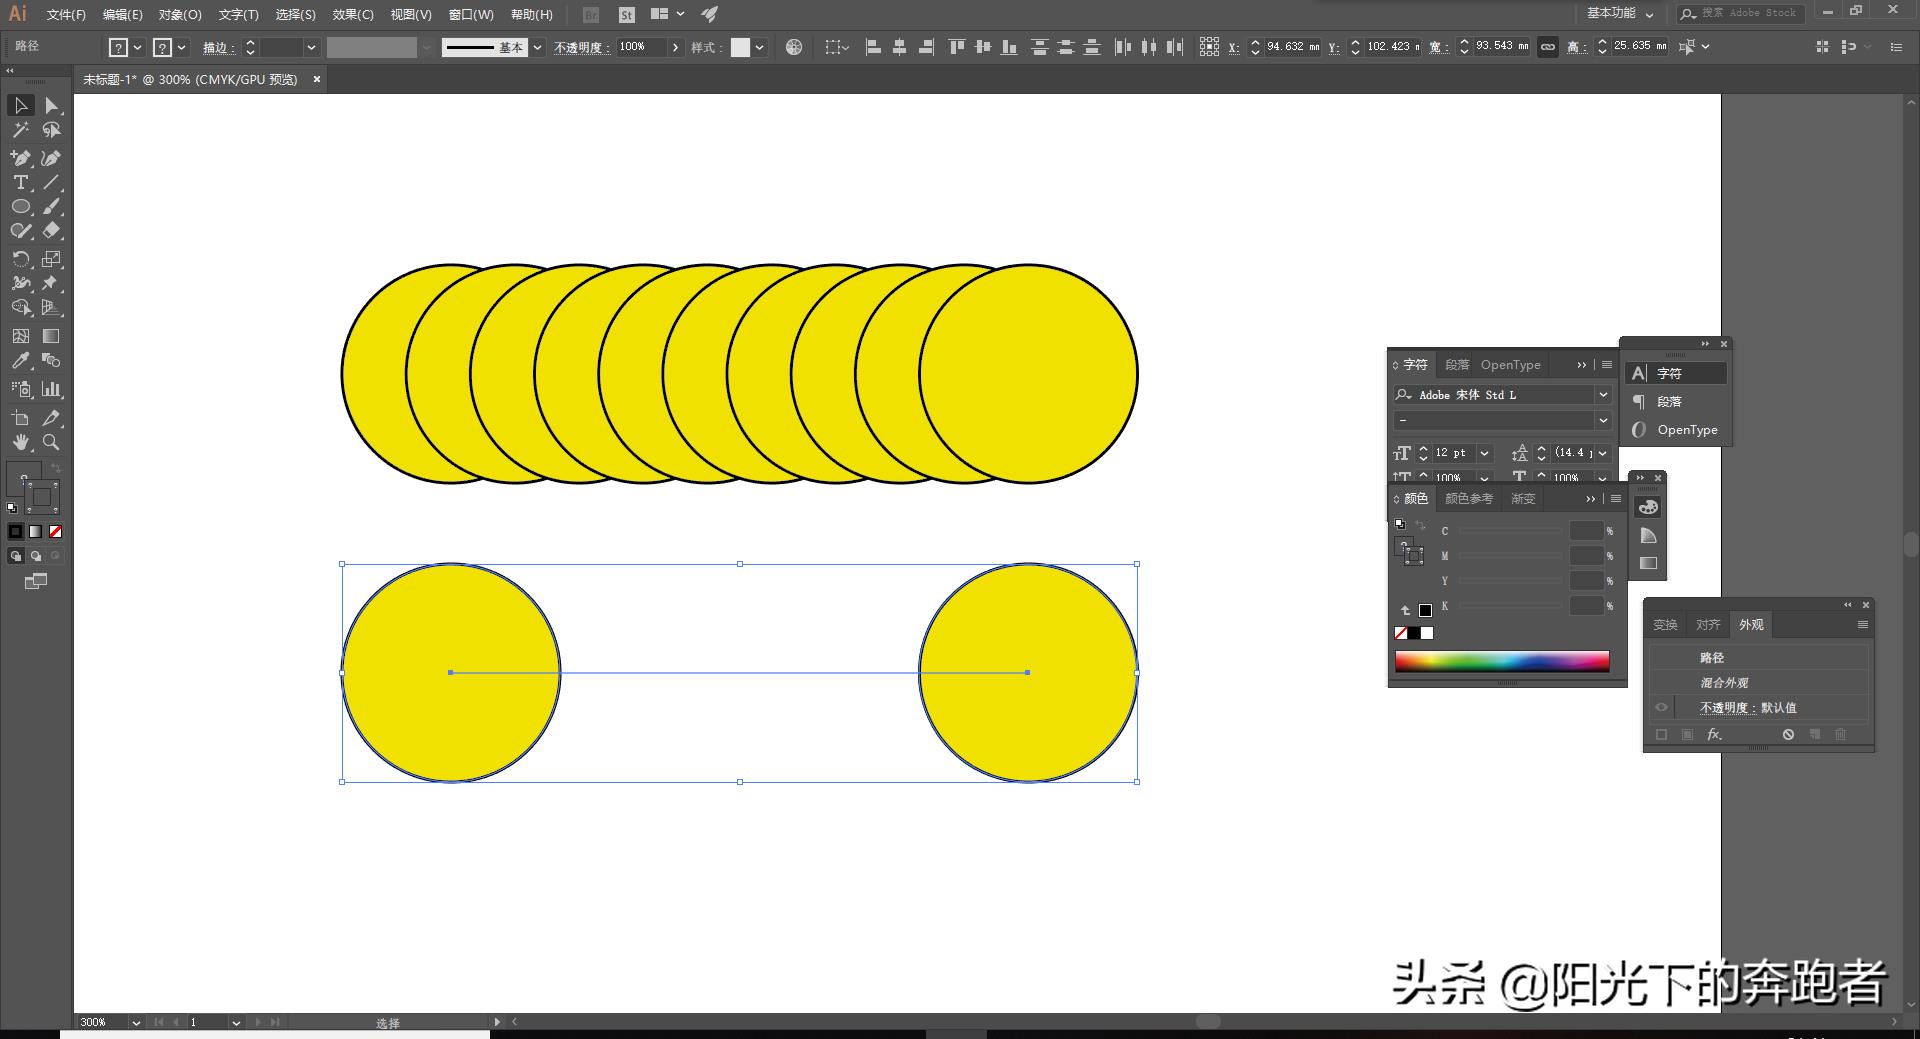The width and height of the screenshot is (1920, 1039).
Task: Switch to Gradient fill mode in toolbox
Action: (36, 532)
